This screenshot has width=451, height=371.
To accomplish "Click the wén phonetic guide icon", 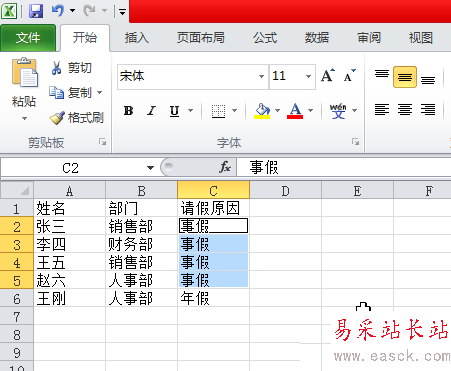I will (338, 111).
